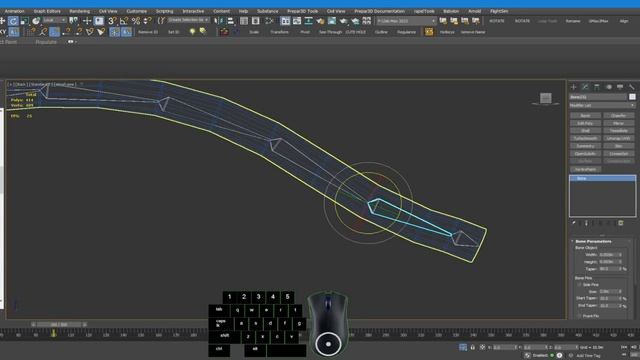Screen dimensions: 640x360
Task: Click the time slider frame indicator
Action: pos(59,324)
